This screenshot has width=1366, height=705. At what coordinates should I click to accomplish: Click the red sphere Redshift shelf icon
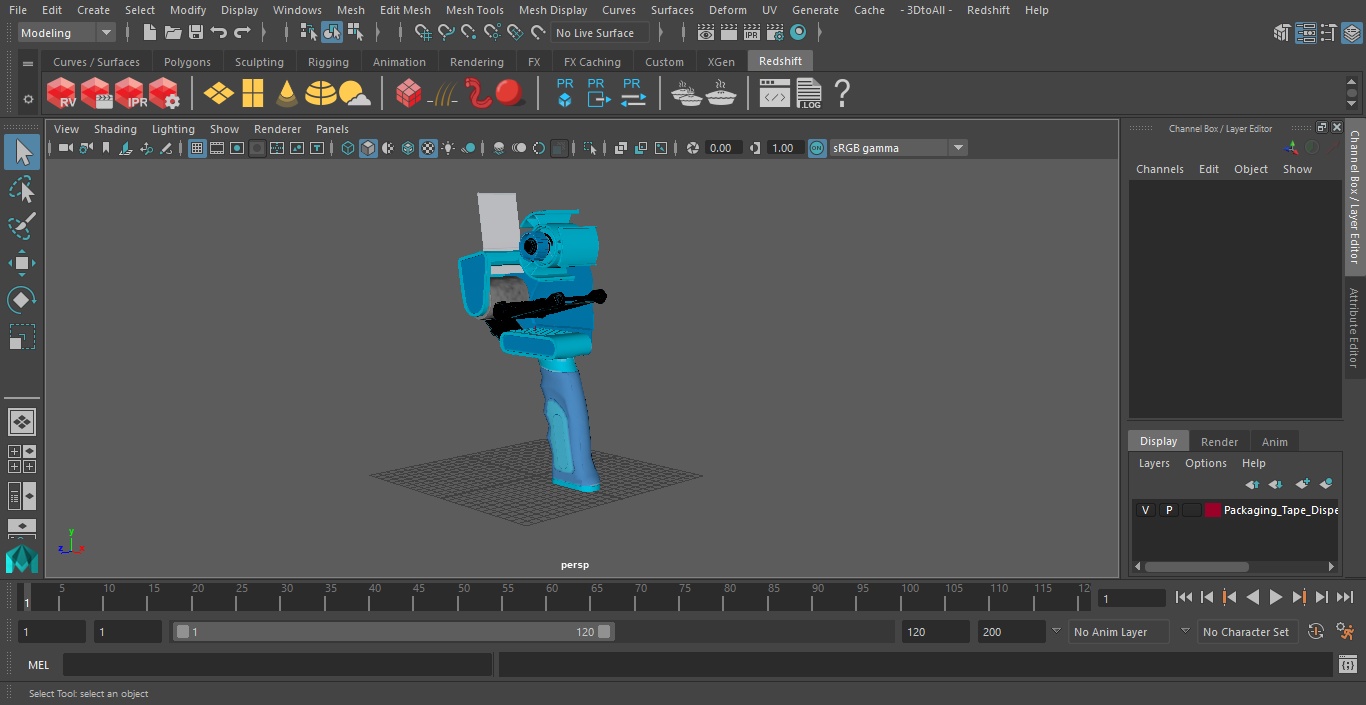point(510,94)
